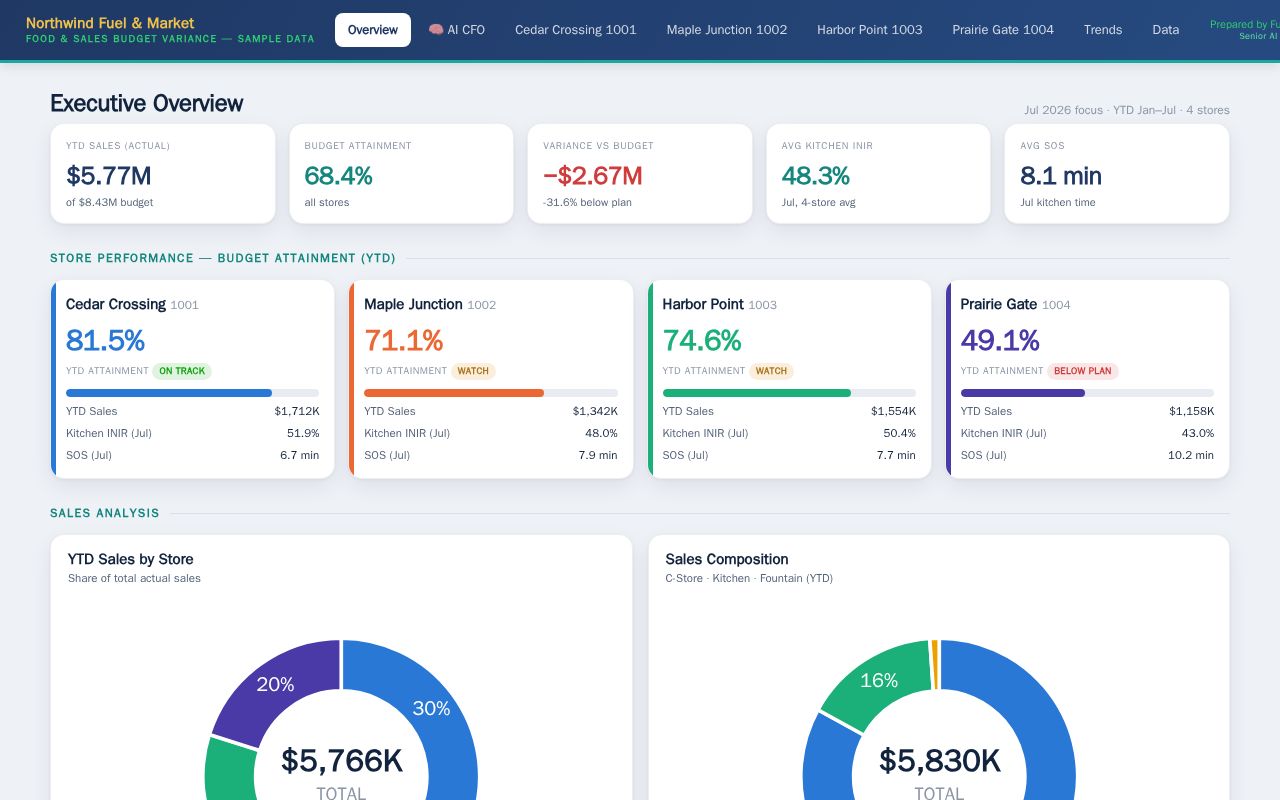Click the $5,830K donut total

[x=940, y=761]
